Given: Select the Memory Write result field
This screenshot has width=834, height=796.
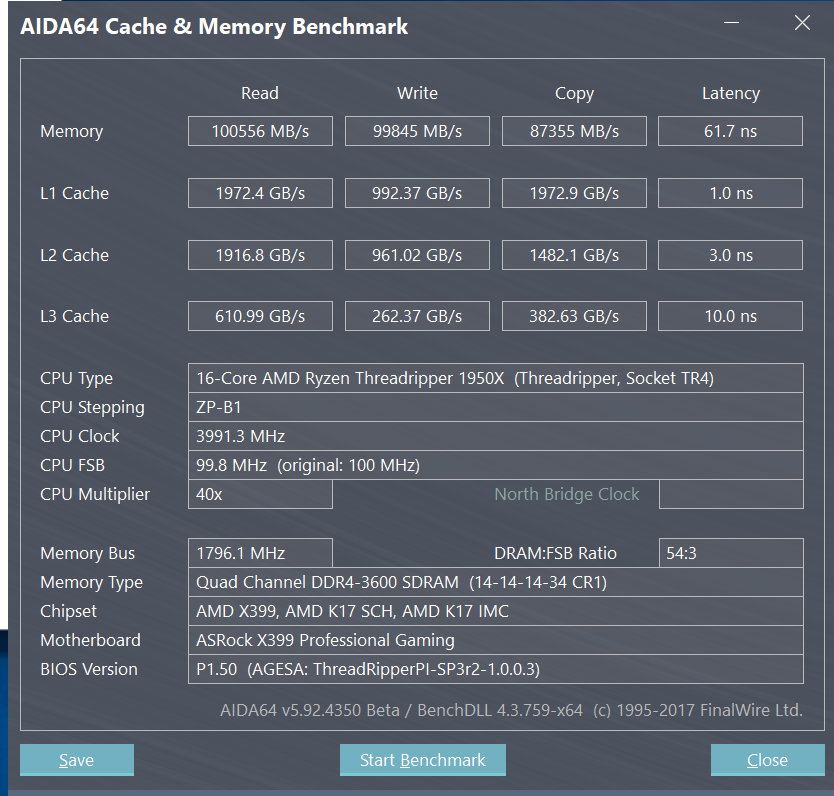Looking at the screenshot, I should click(417, 131).
